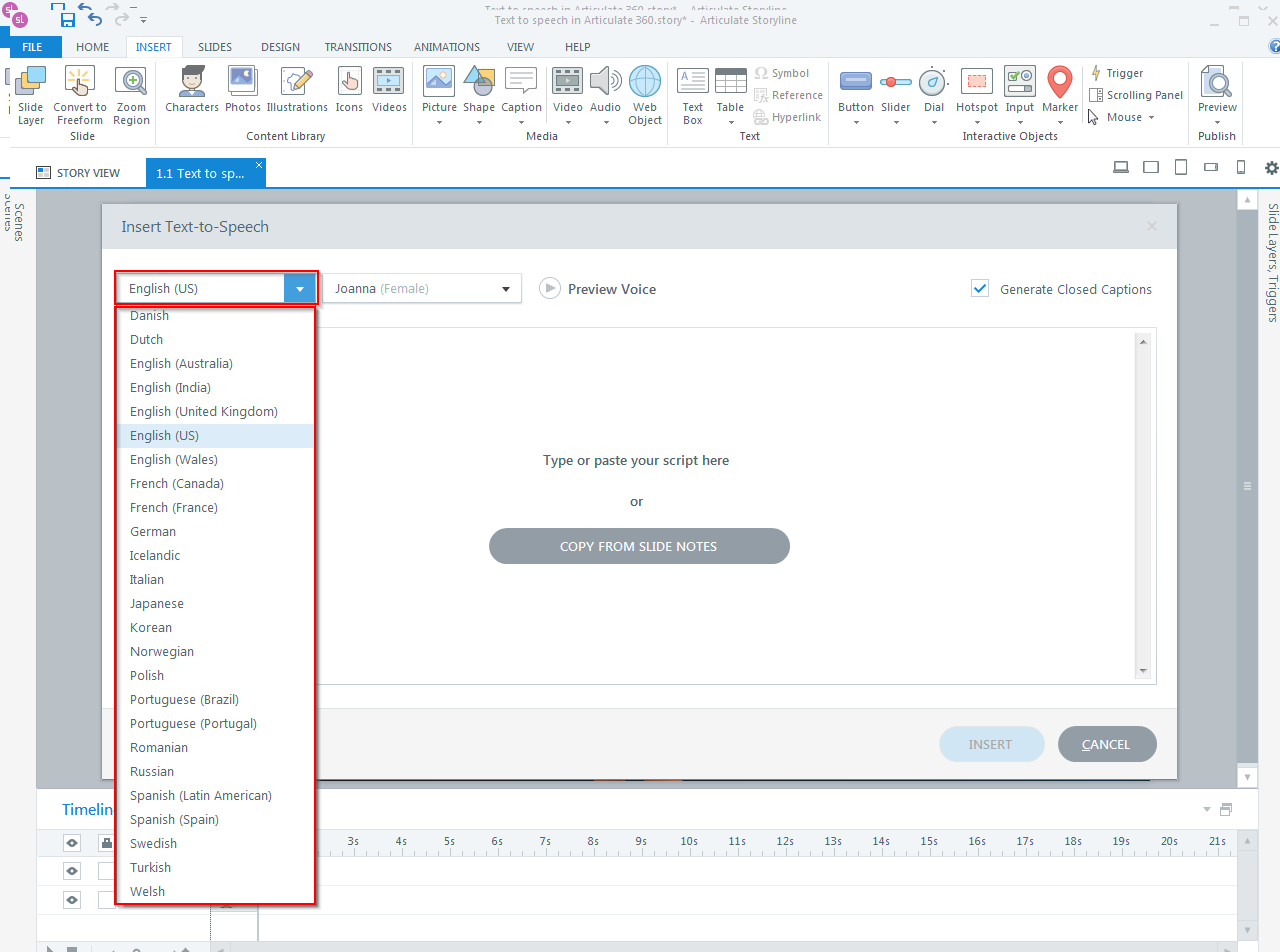Uncheck Generate Closed Captions checkbox
Viewport: 1280px width, 952px height.
pos(980,289)
